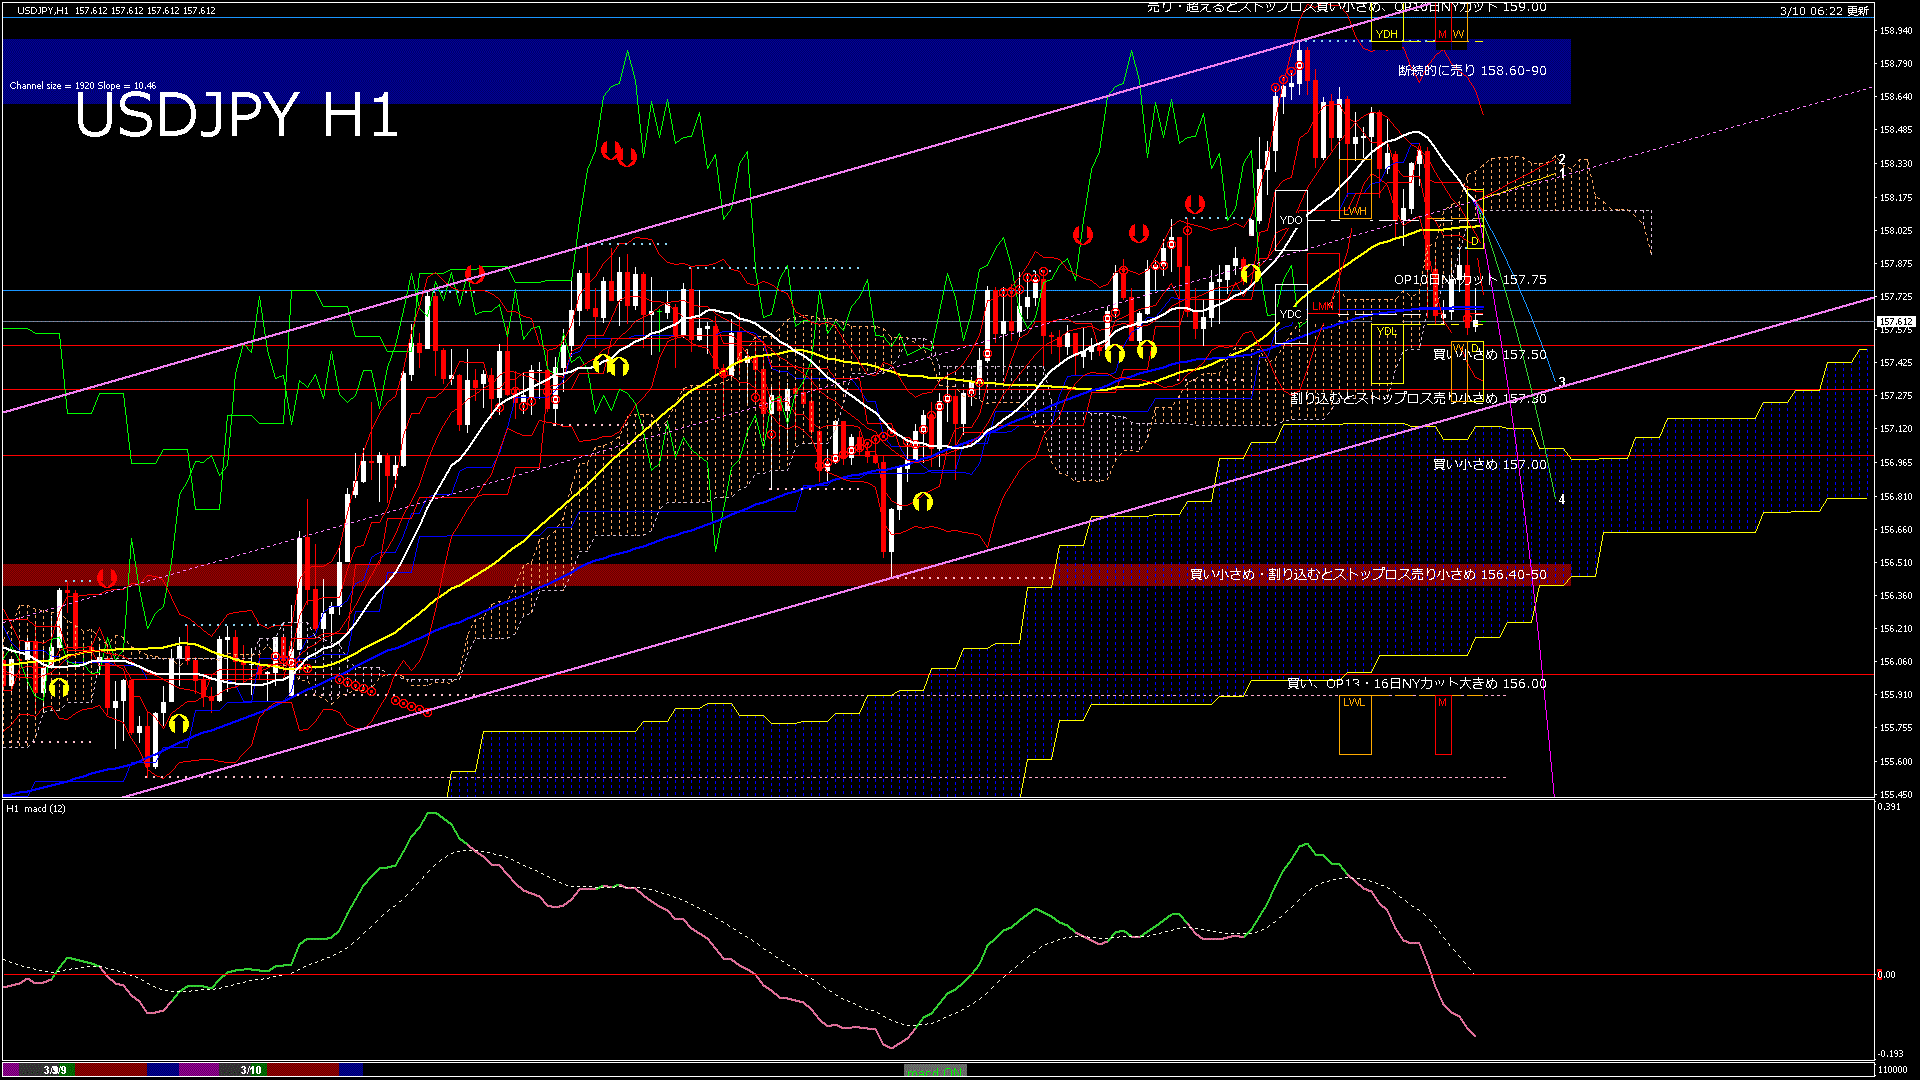Click the YDH yellow box label
1920x1080 pixels.
pos(1386,34)
